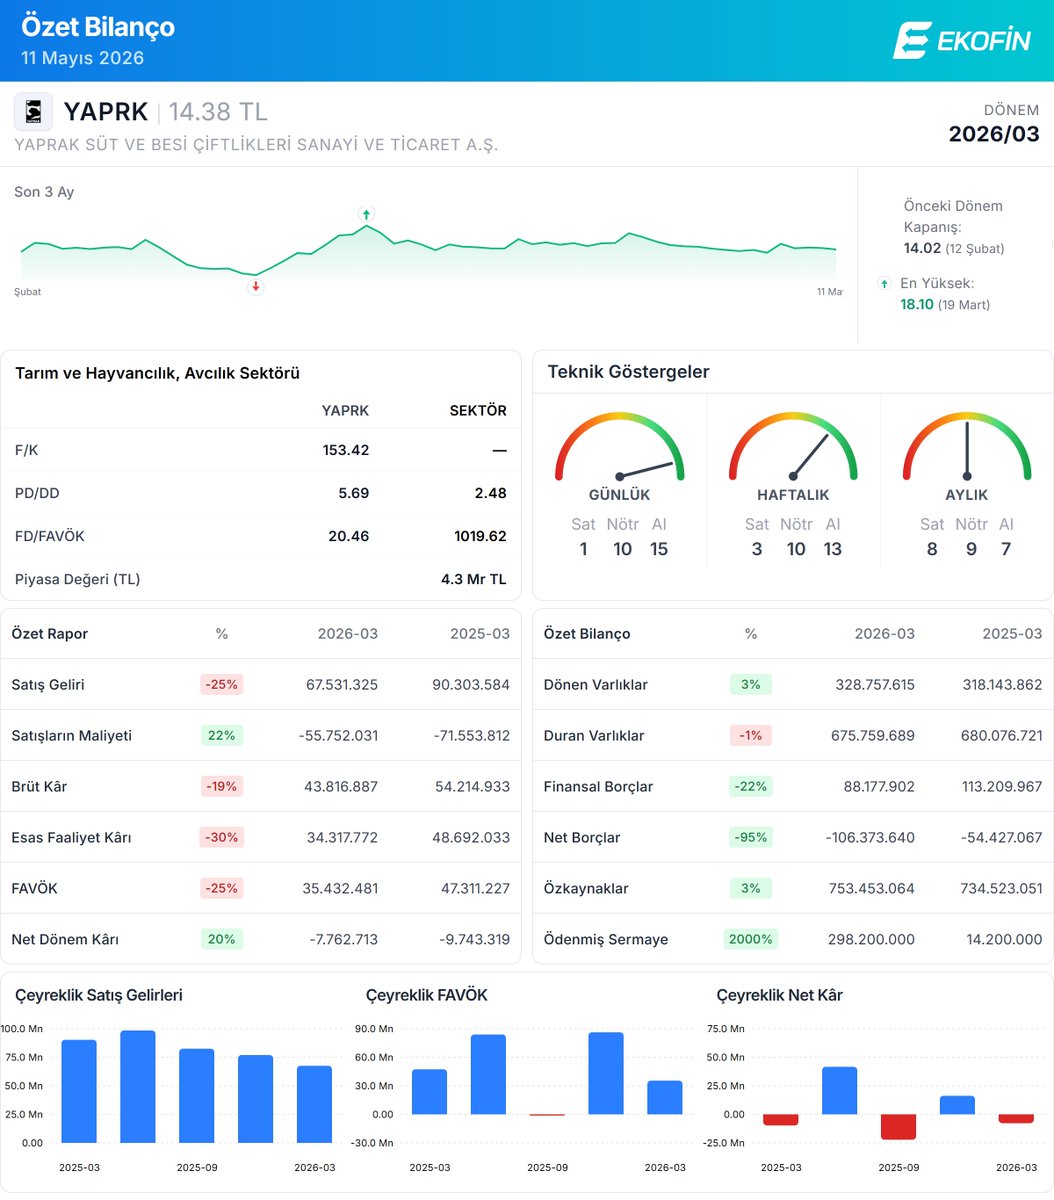Click the F/K value 153.42
The width and height of the screenshot is (1054, 1200).
pyautogui.click(x=346, y=450)
